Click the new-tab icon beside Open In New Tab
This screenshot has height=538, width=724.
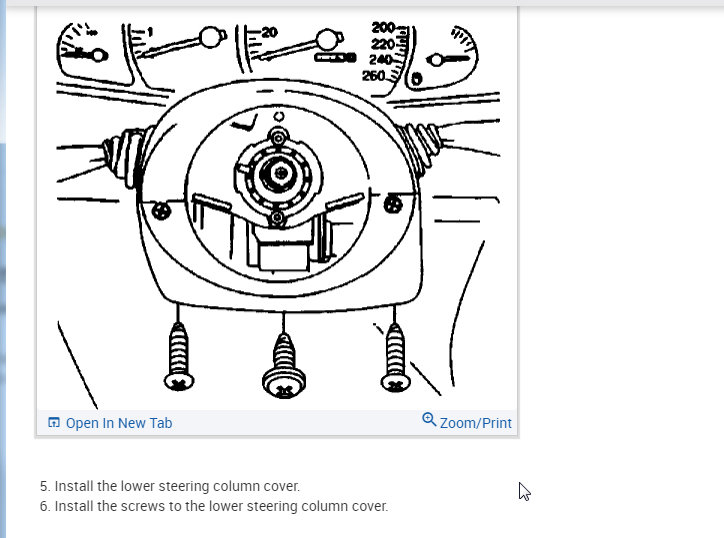coord(54,422)
